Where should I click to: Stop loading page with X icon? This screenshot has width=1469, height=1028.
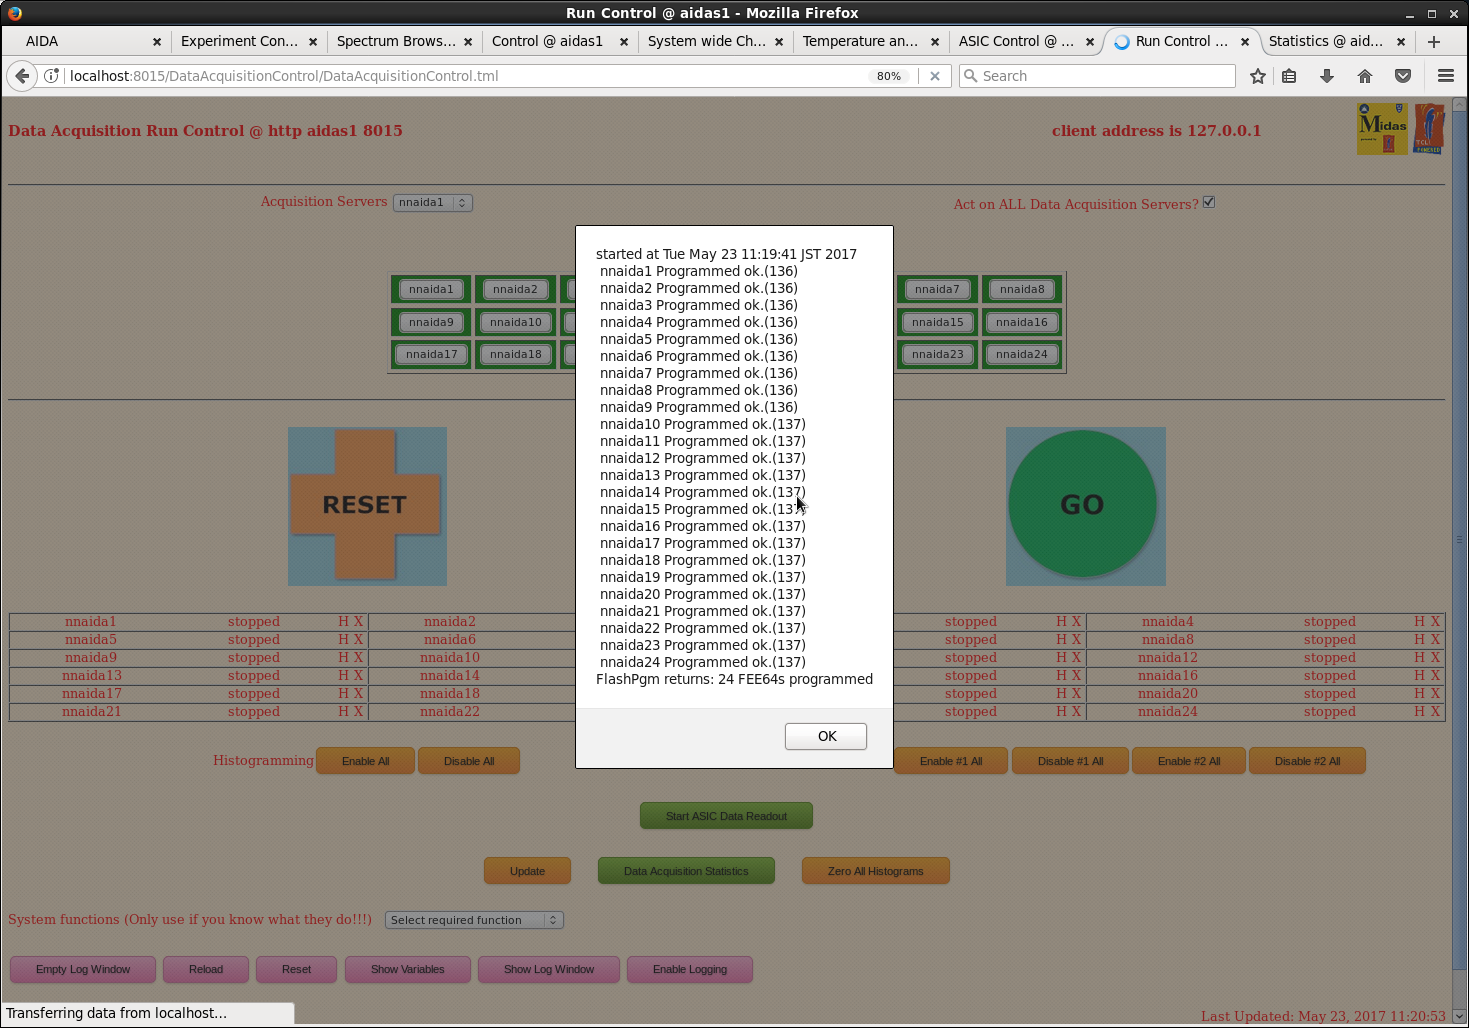pyautogui.click(x=935, y=76)
